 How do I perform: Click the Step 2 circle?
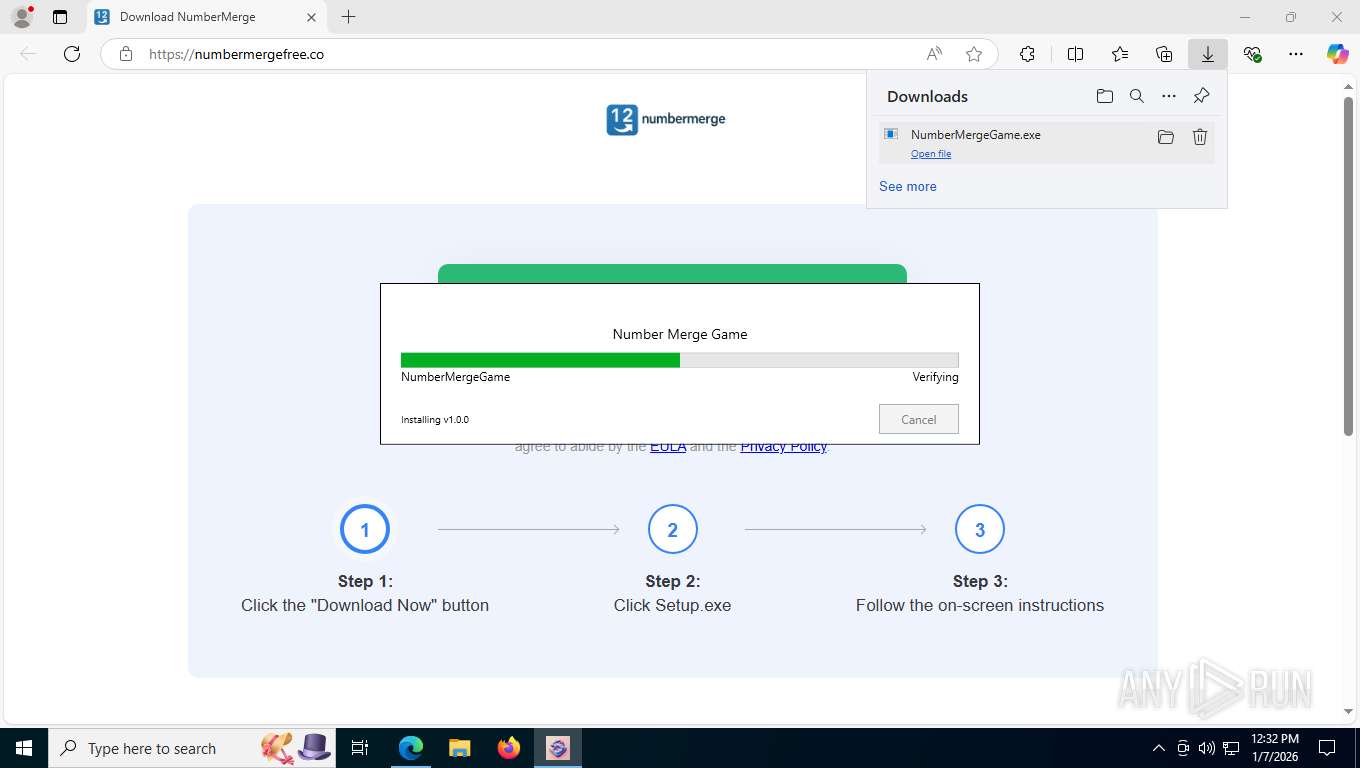click(673, 529)
